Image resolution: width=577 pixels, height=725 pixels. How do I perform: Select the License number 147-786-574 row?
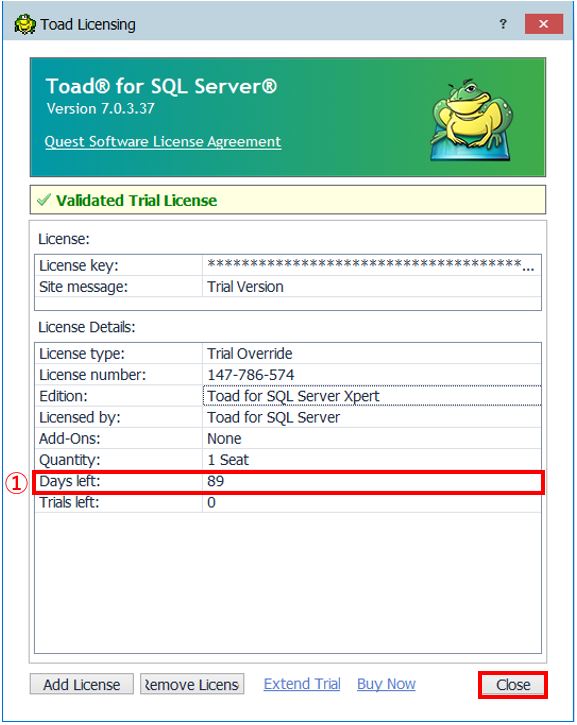288,375
